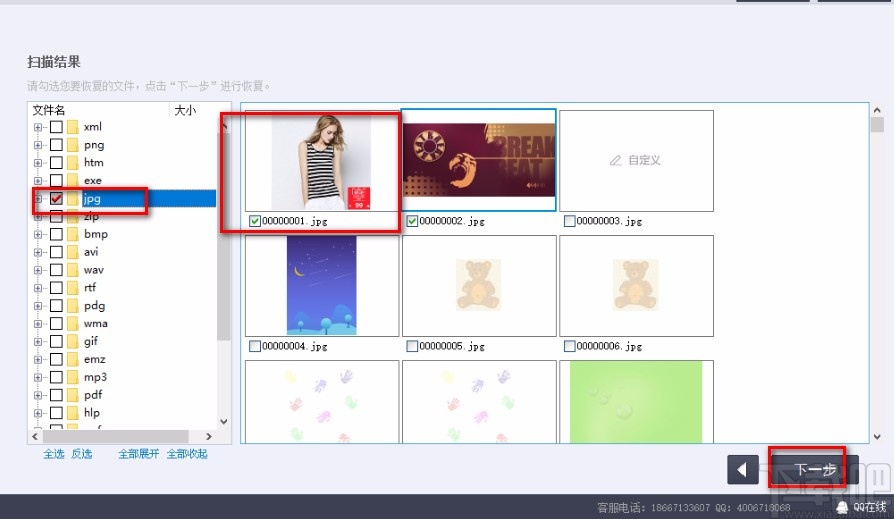Click the wma folder icon
This screenshot has width=894, height=519.
(x=72, y=323)
